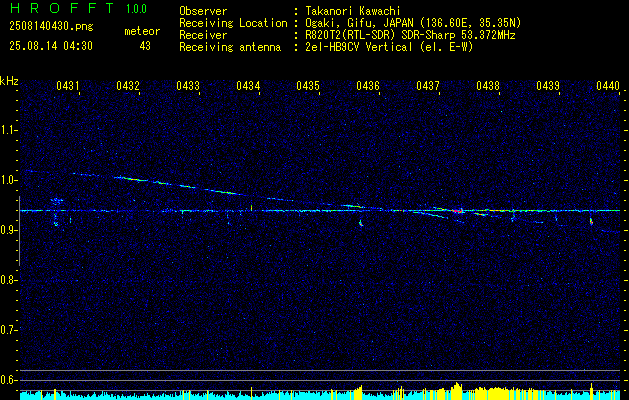Click the 0434 time marker

pos(248,86)
